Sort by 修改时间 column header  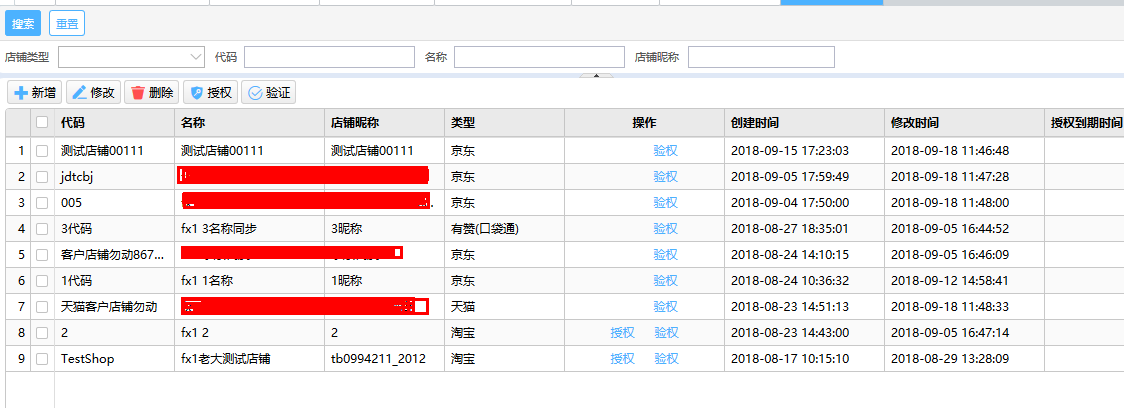click(915, 123)
